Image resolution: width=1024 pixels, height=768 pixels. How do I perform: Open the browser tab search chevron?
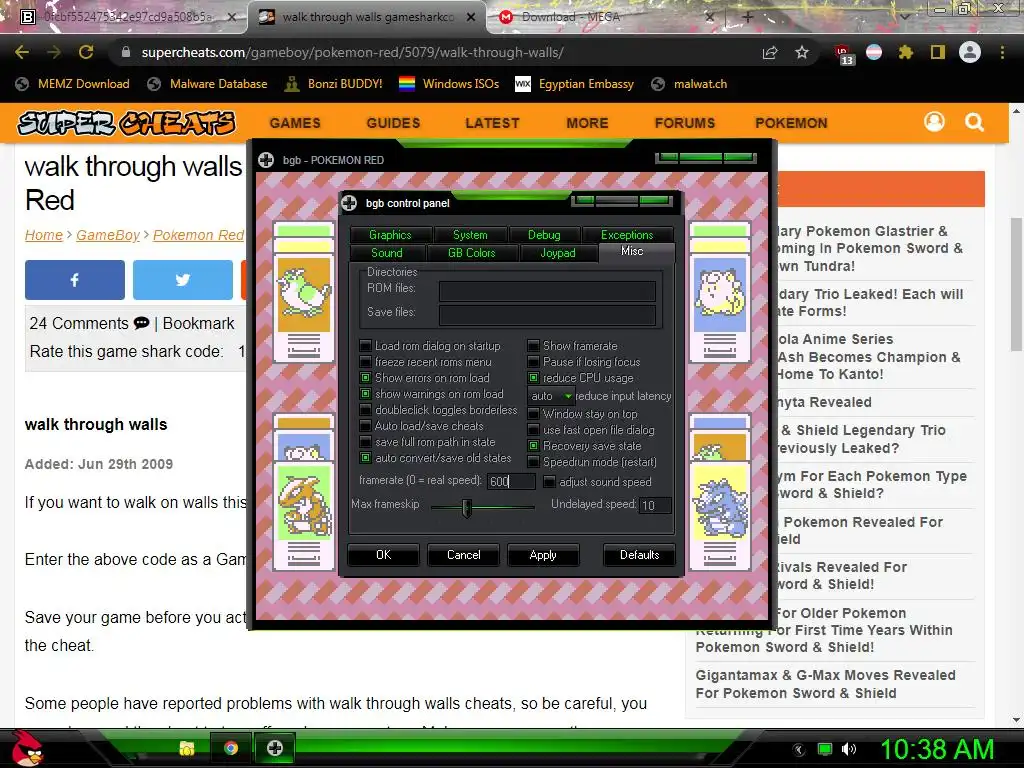904,17
